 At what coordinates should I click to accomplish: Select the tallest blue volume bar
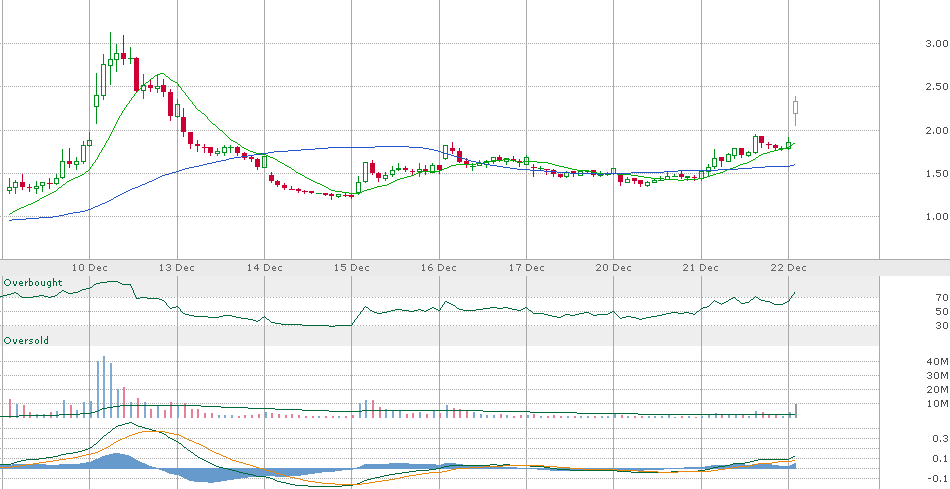[104, 386]
